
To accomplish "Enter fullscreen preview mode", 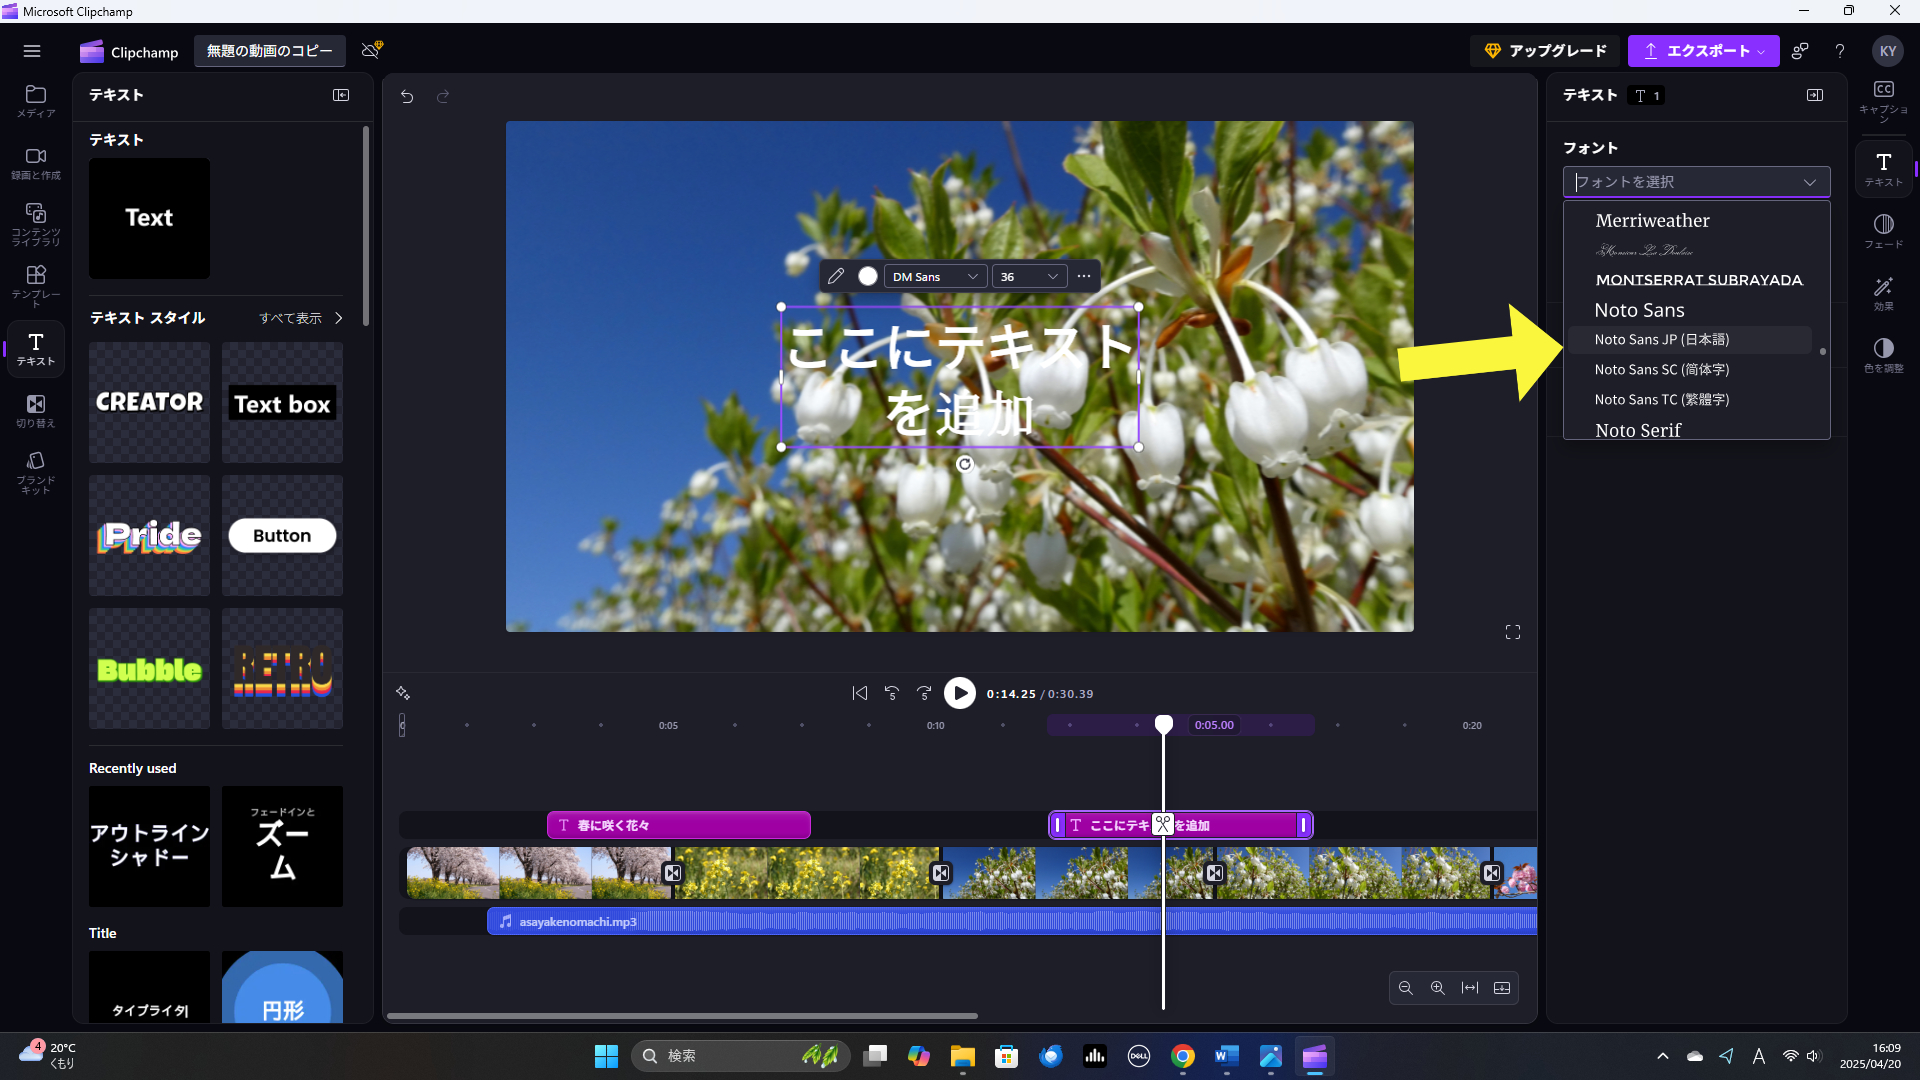I will (1512, 632).
